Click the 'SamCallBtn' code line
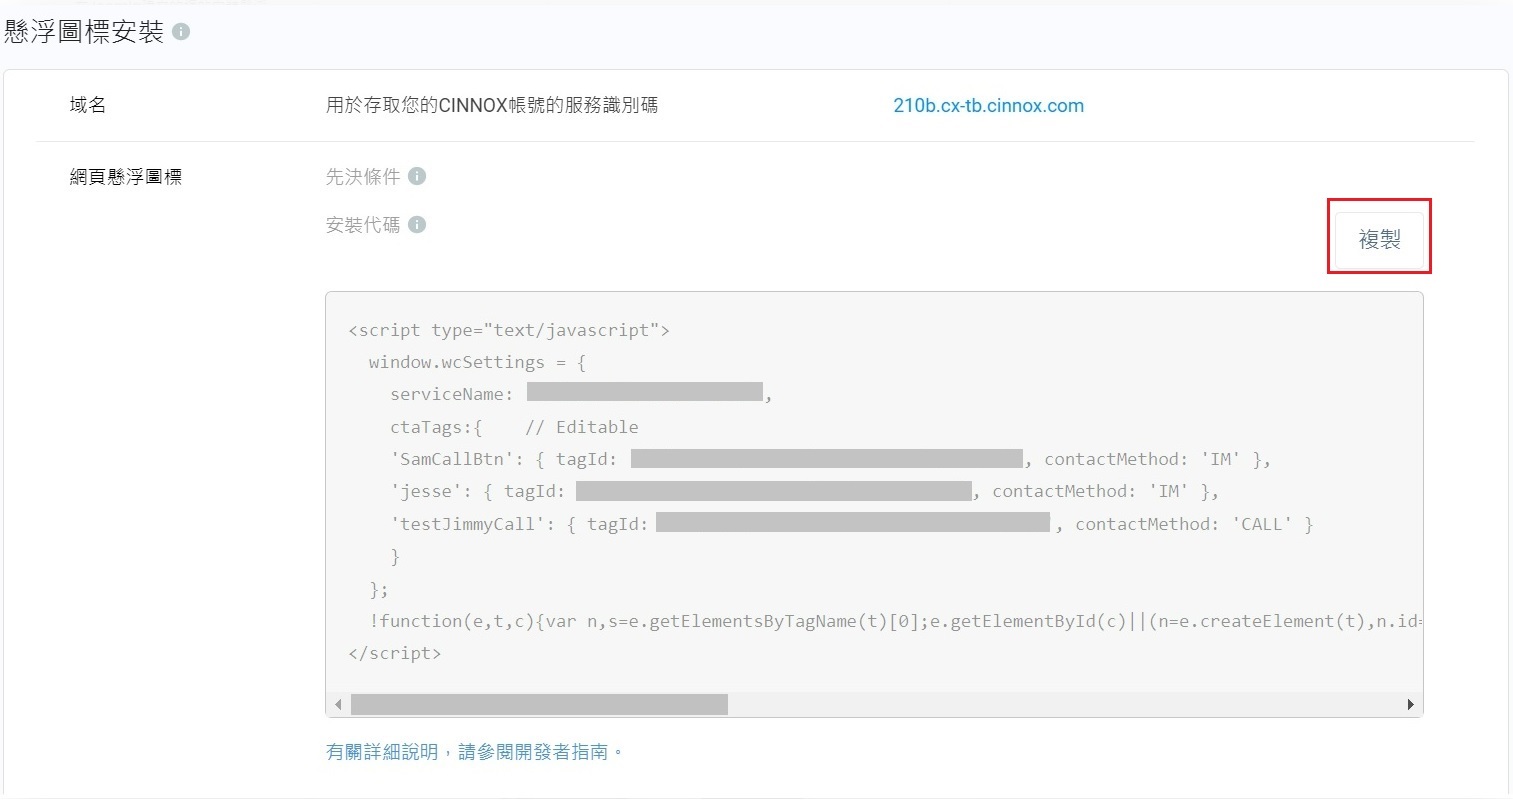This screenshot has height=807, width=1513. [x=830, y=459]
